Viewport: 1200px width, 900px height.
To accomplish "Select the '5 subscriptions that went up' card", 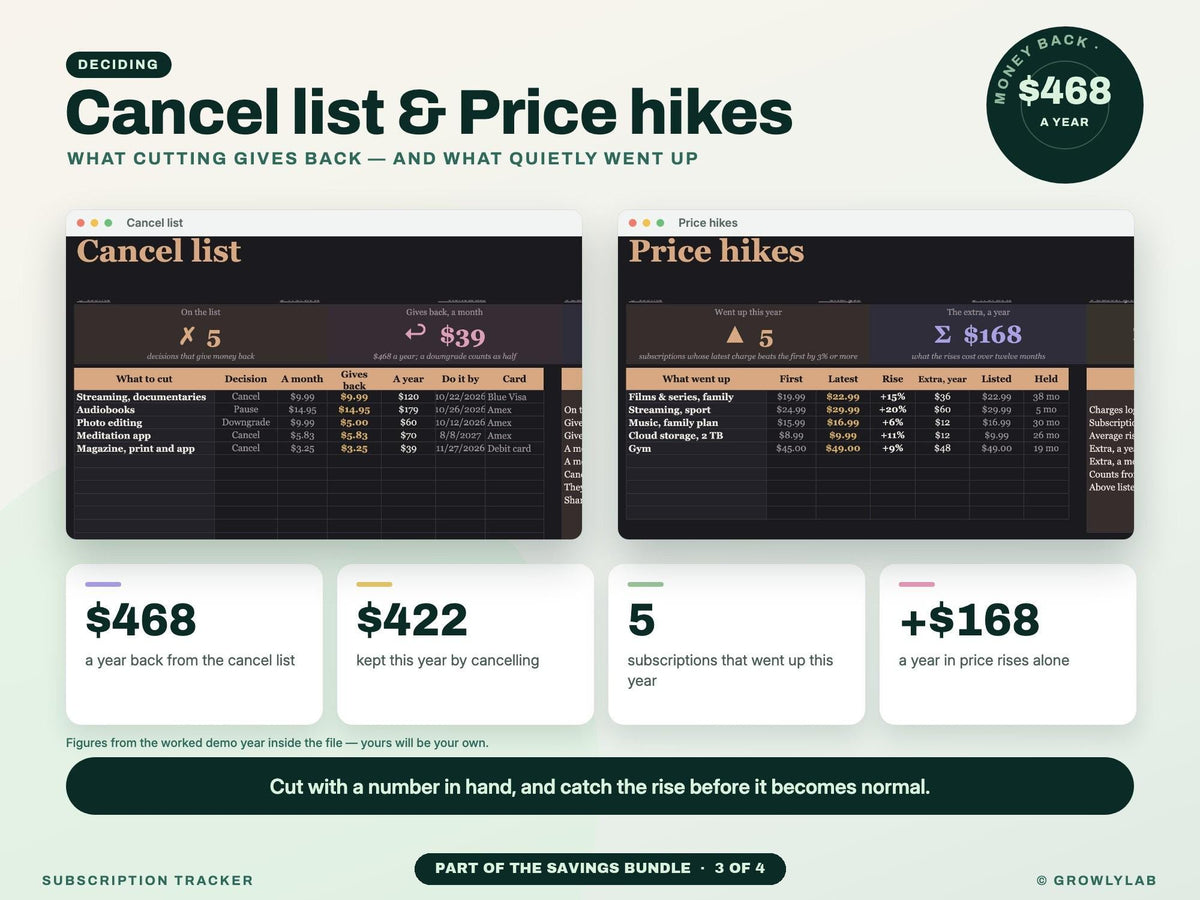I will [736, 644].
